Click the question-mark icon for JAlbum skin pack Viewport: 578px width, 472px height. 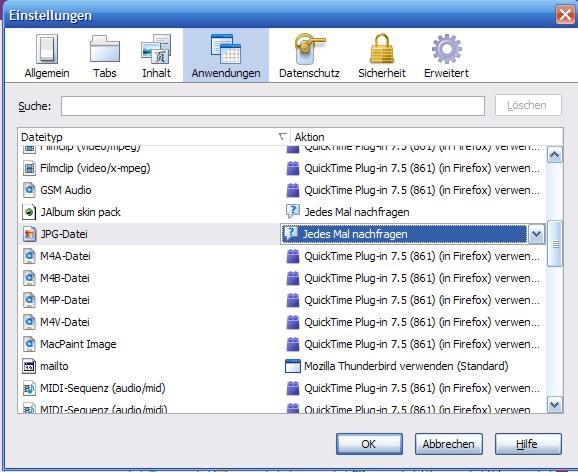(x=293, y=212)
